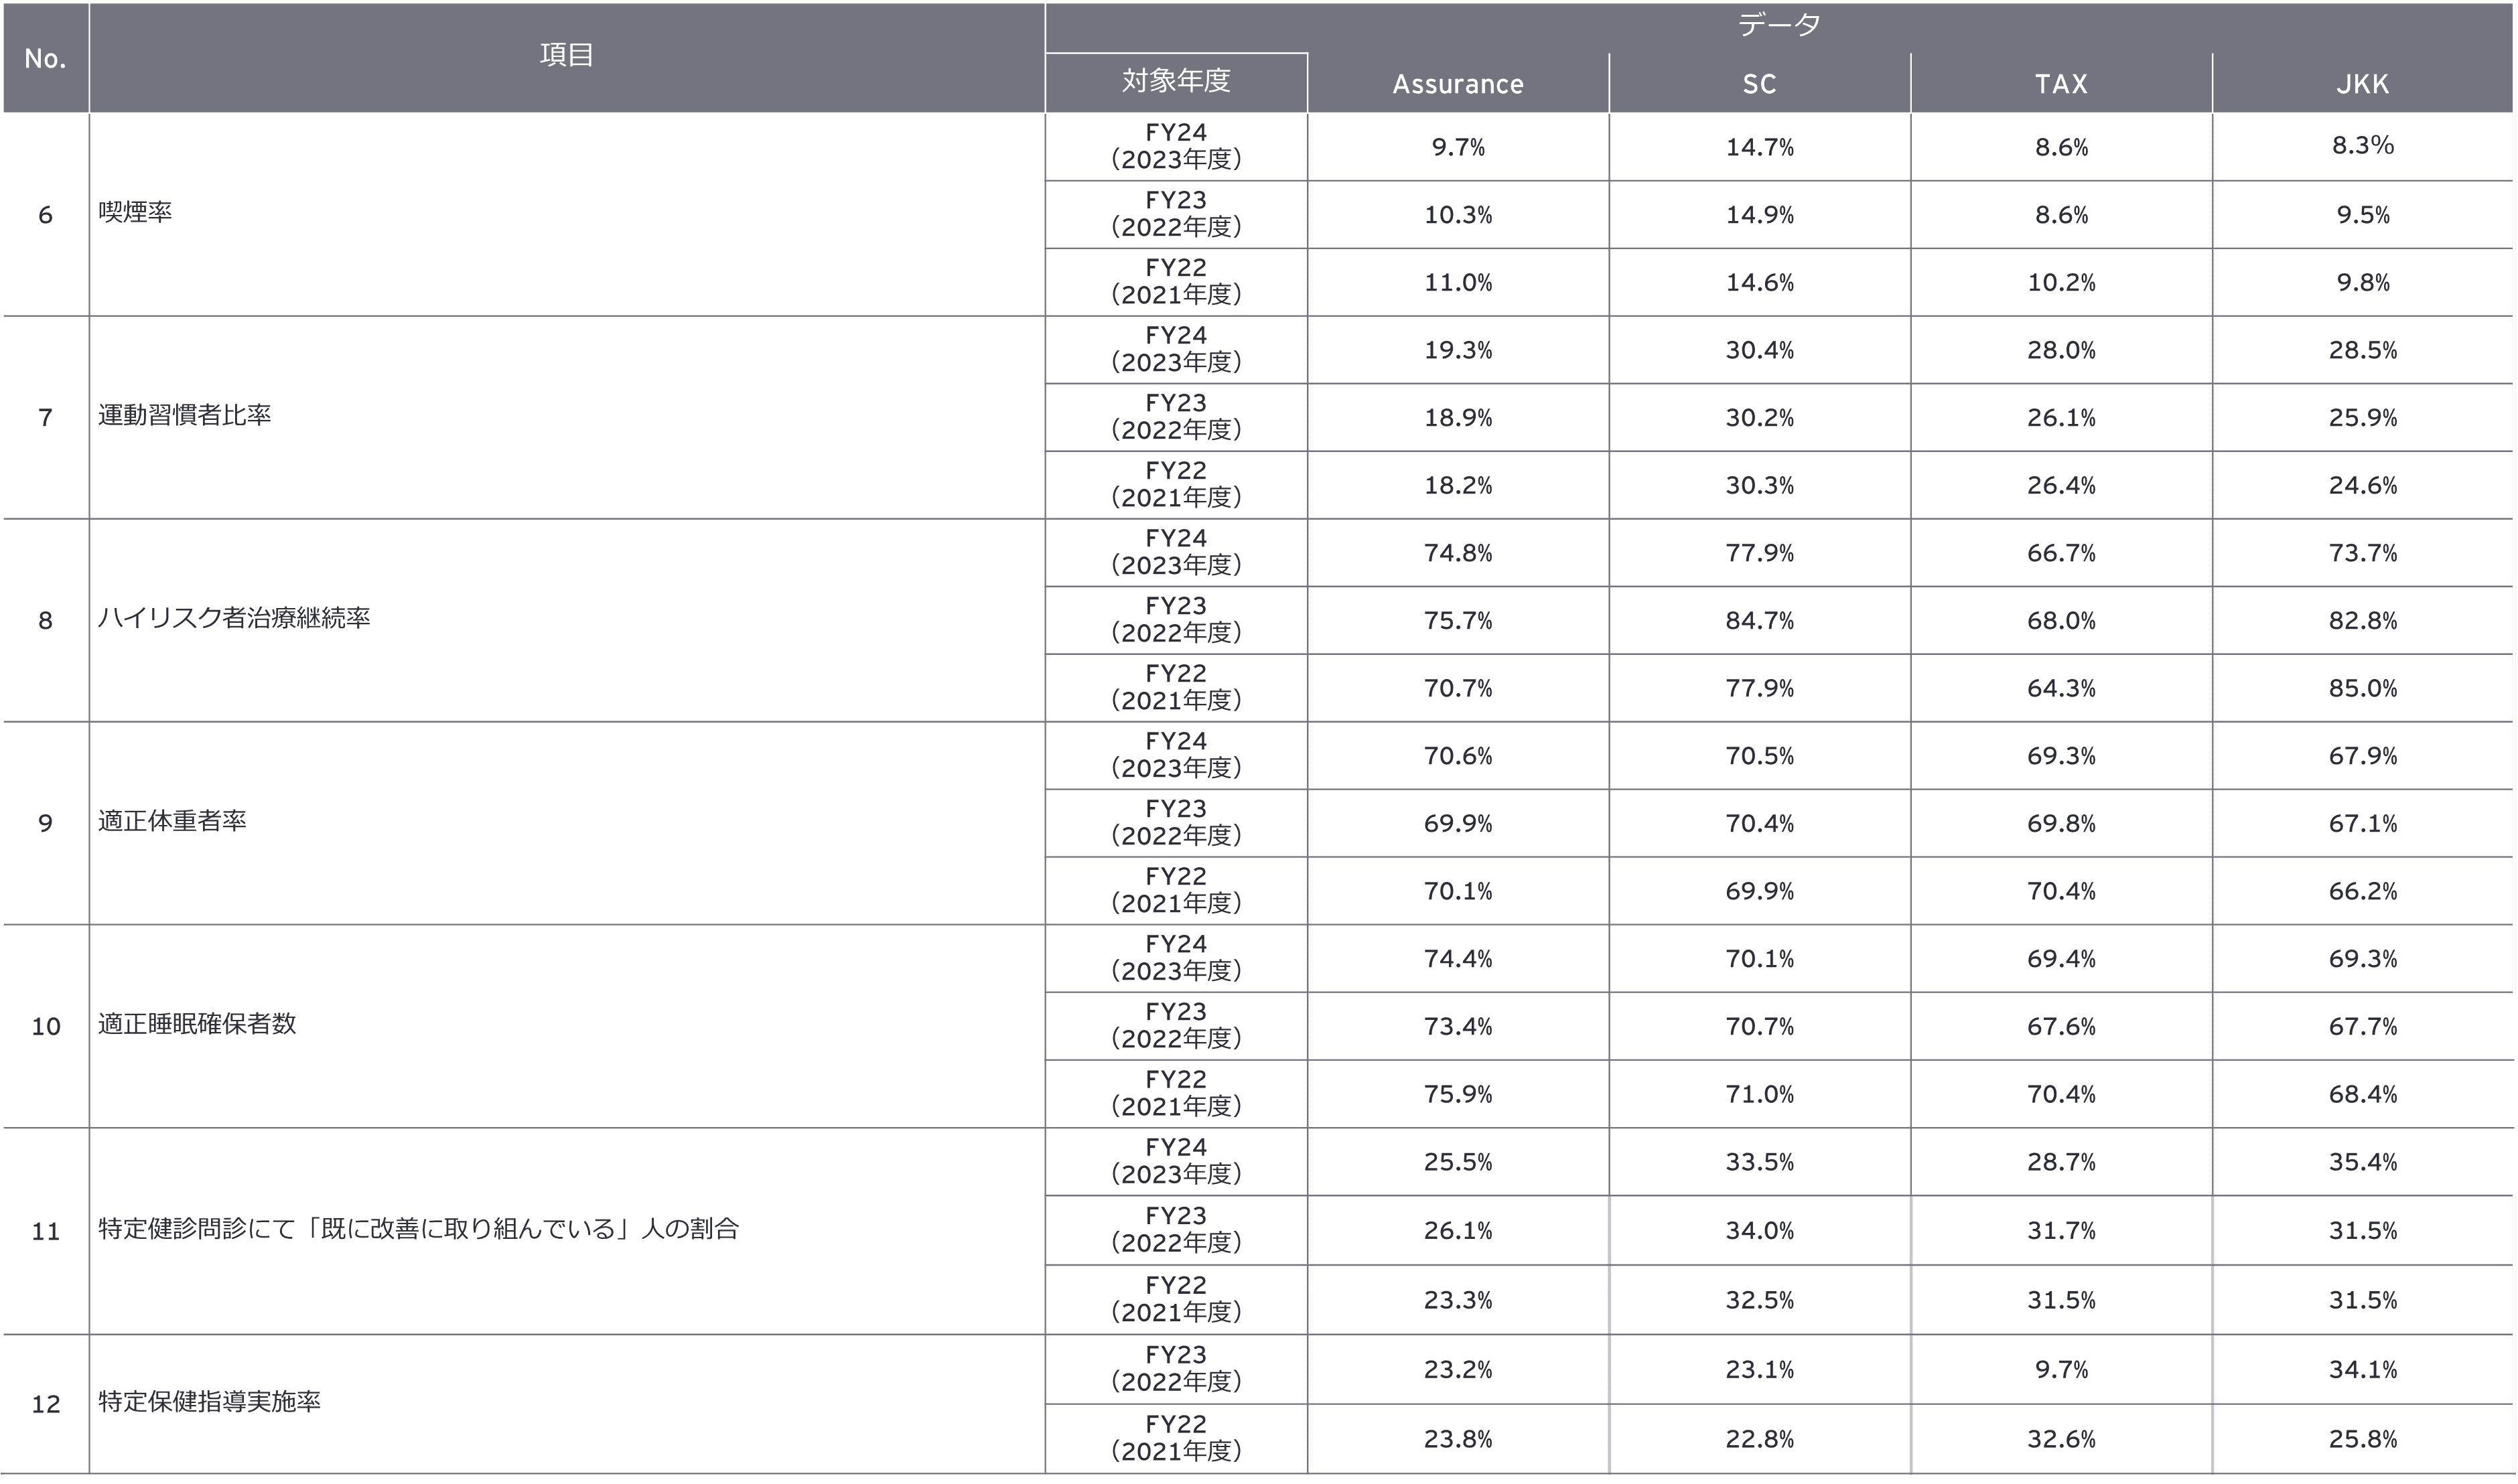Select the 対象年度 header cell
The height and width of the screenshot is (1484, 2518).
(x=1175, y=81)
